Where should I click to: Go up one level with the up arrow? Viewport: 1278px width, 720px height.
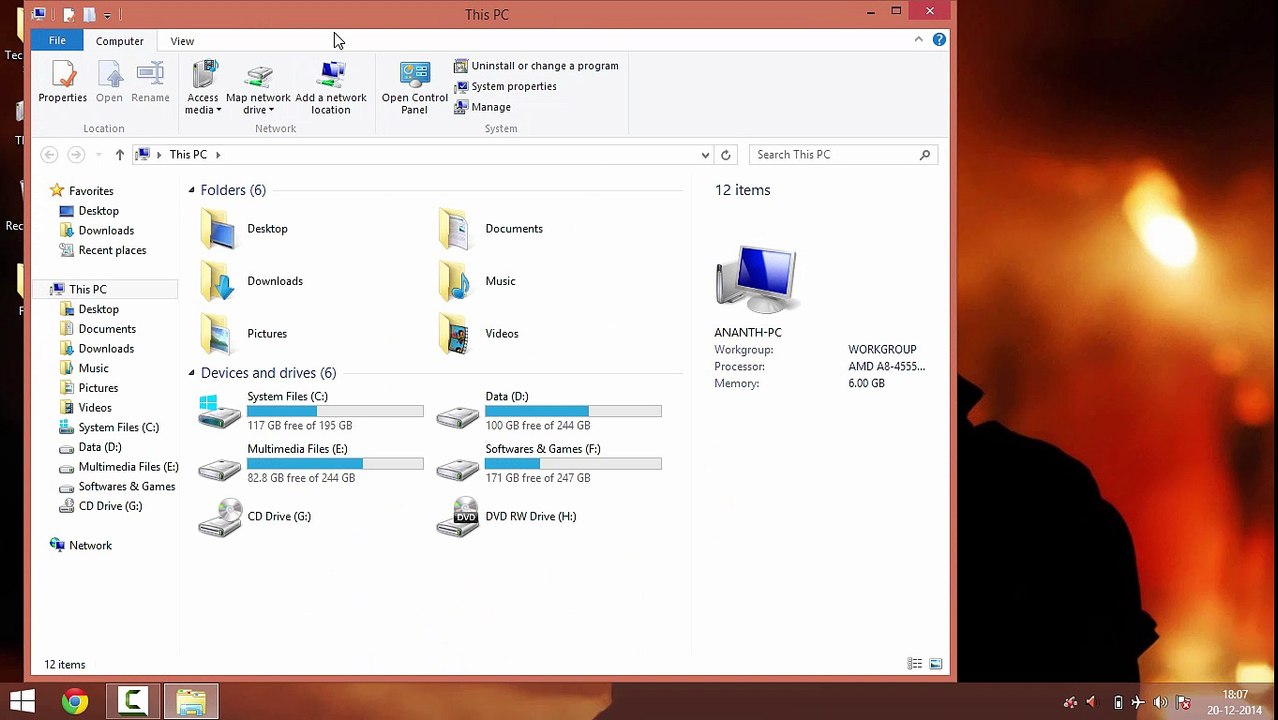point(120,155)
